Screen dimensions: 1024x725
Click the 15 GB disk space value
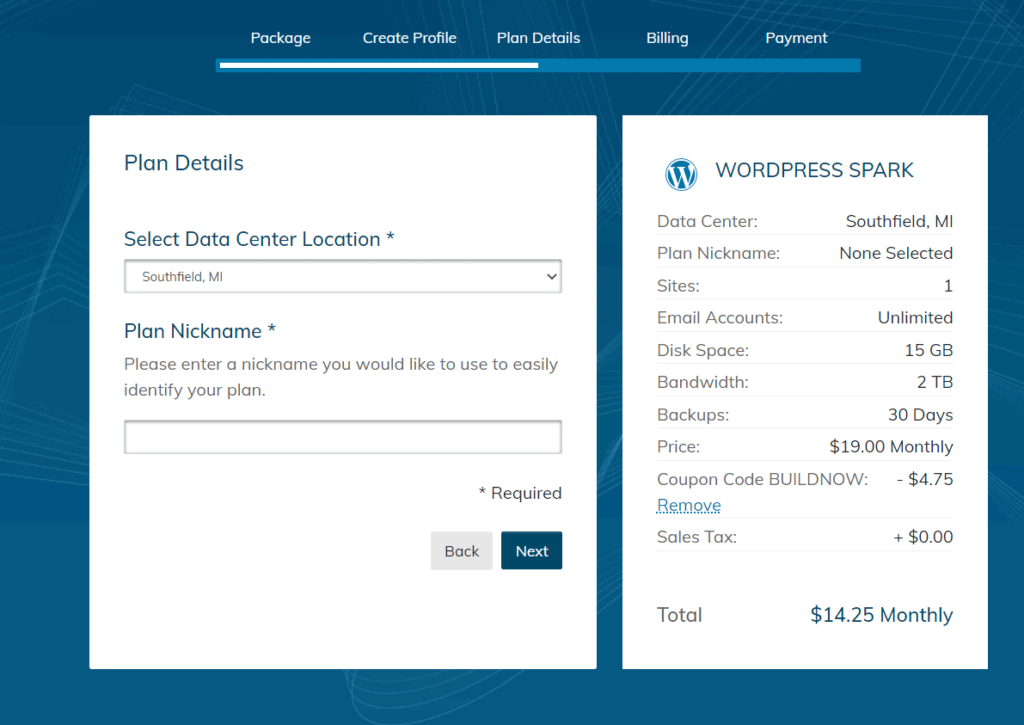(929, 350)
